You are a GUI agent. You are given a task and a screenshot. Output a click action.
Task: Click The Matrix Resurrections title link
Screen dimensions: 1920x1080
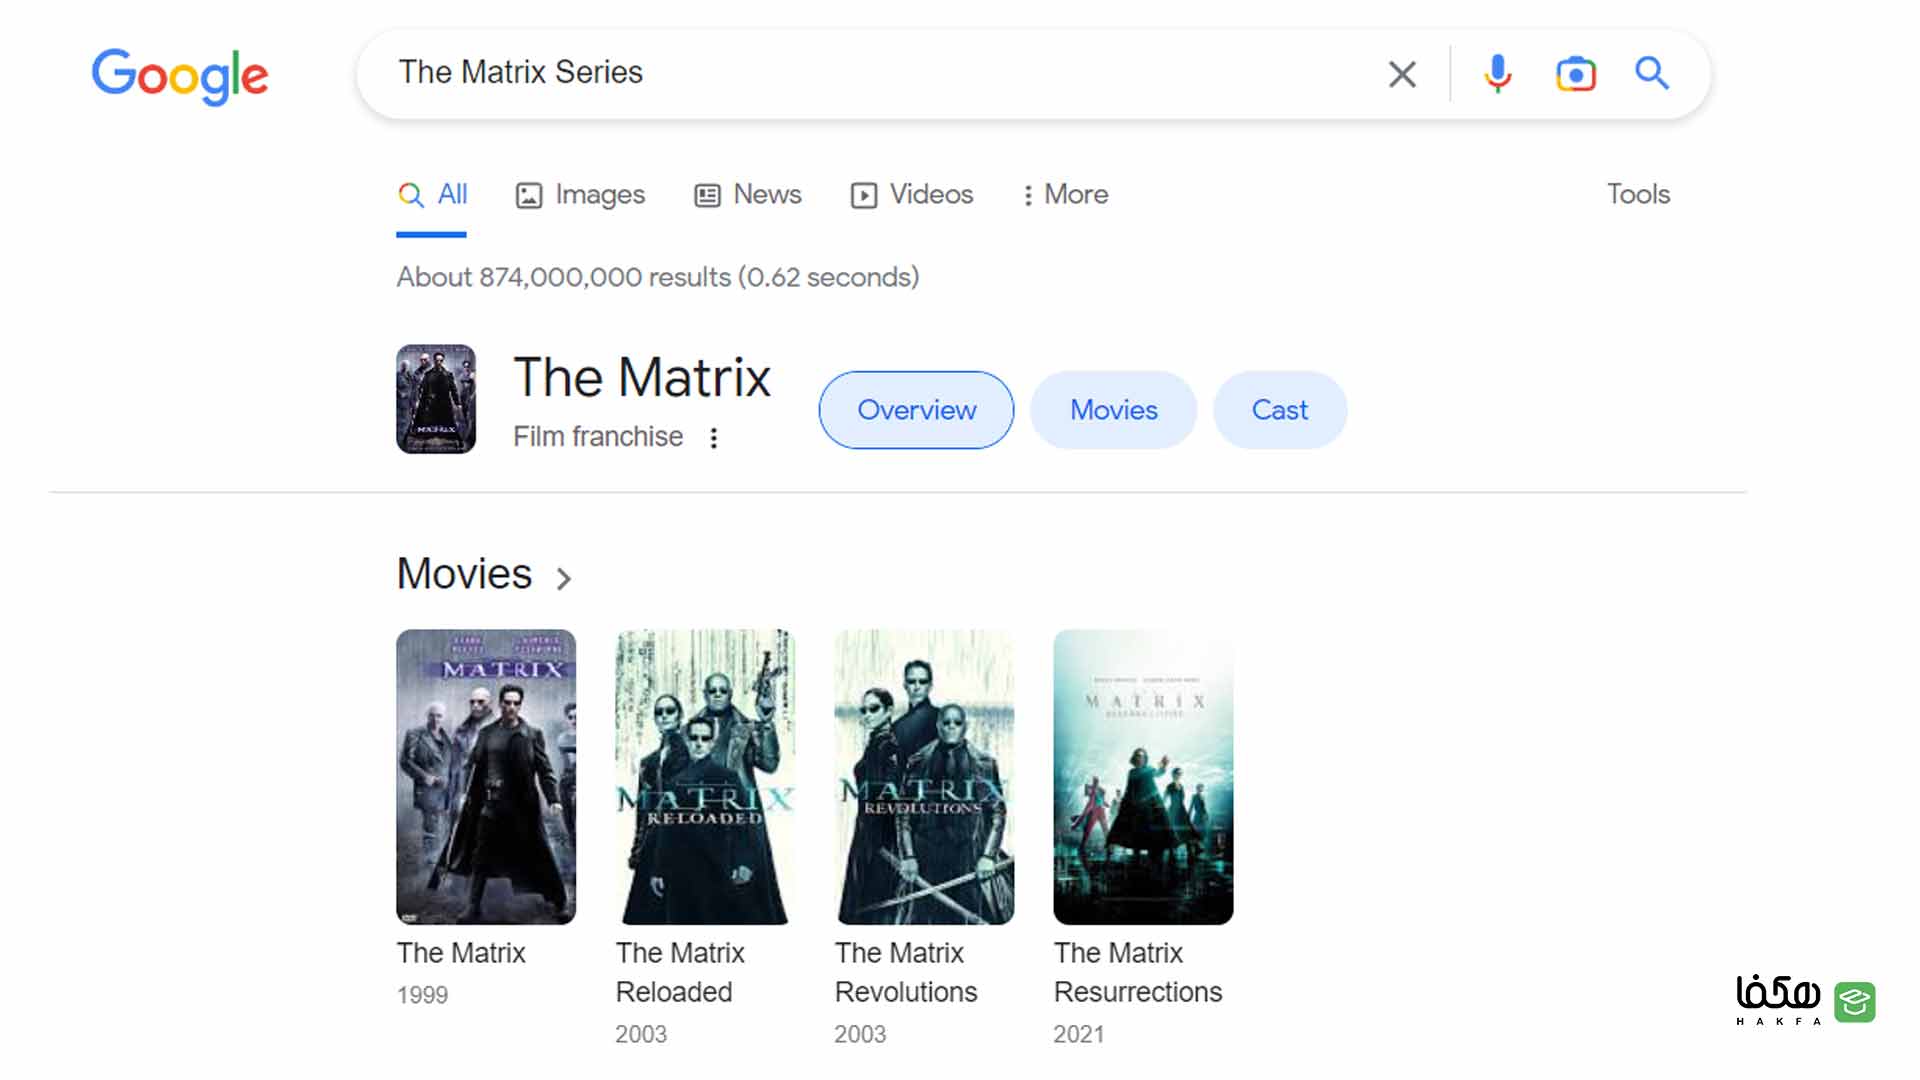coord(1138,972)
